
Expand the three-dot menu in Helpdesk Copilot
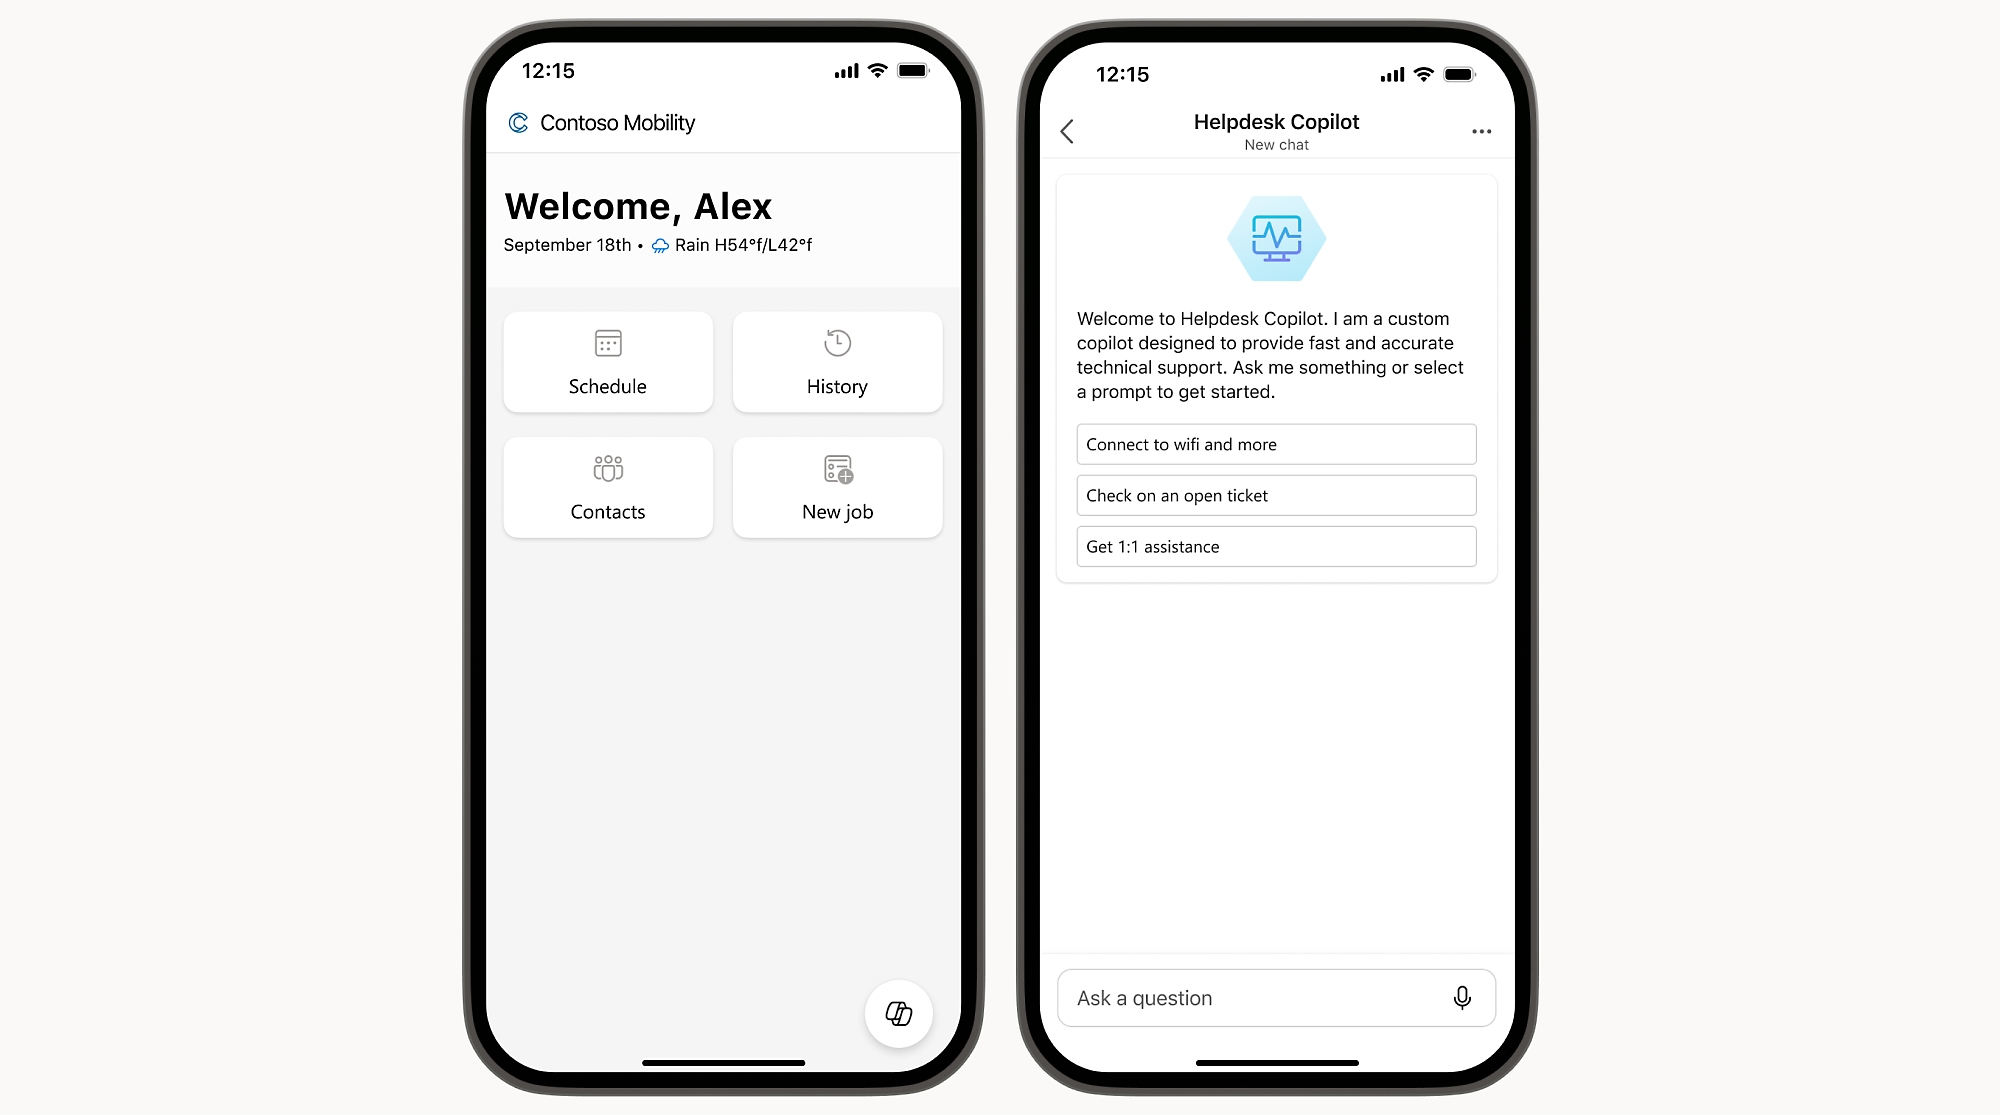(1481, 132)
